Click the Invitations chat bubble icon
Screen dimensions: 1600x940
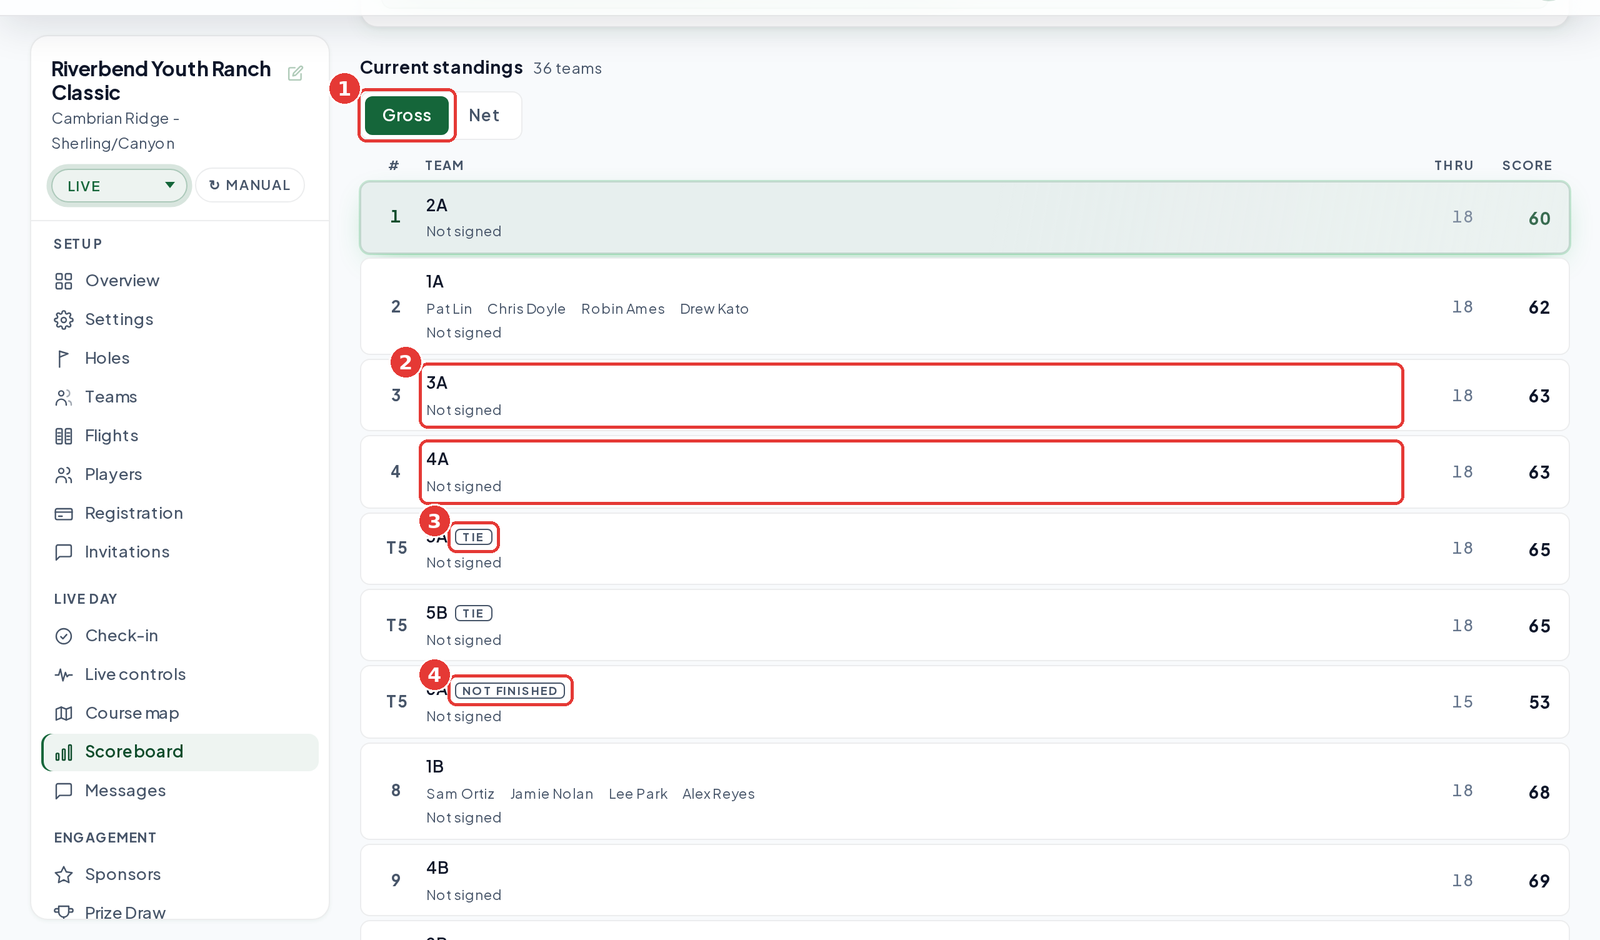pos(64,552)
